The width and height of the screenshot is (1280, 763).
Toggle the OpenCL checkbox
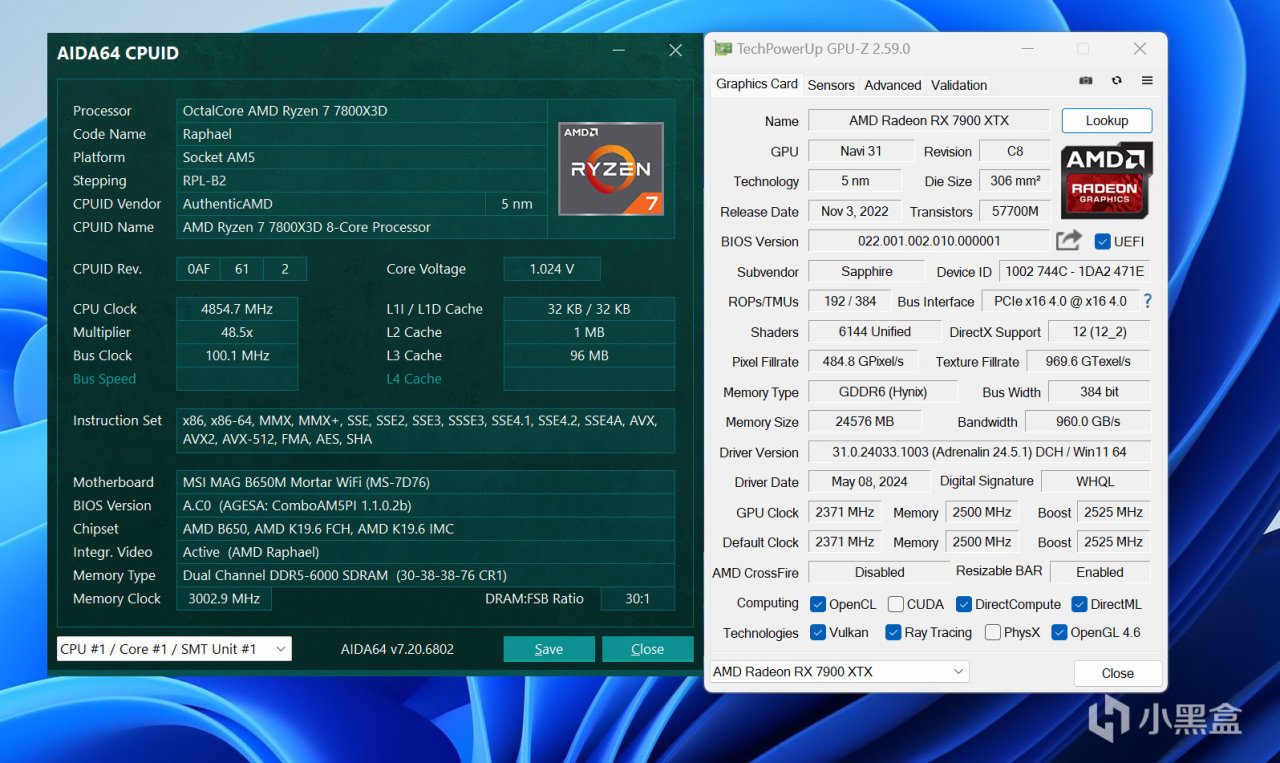click(x=818, y=604)
